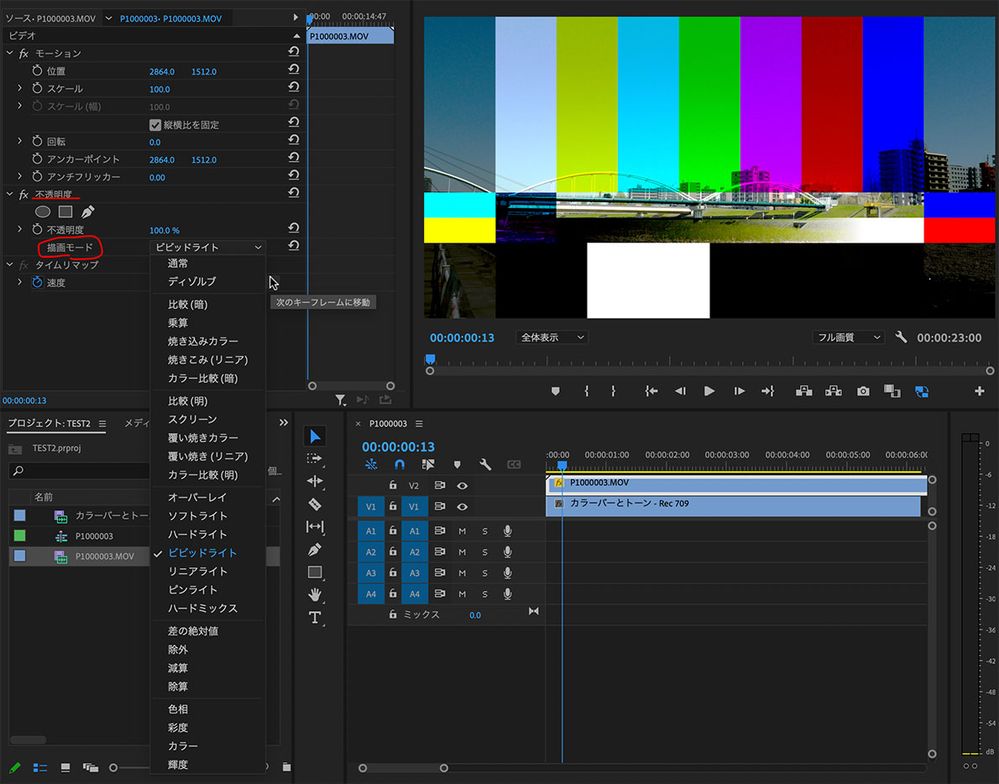Viewport: 999px width, 784px height.
Task: Expand the スケール property
Action: click(x=20, y=89)
